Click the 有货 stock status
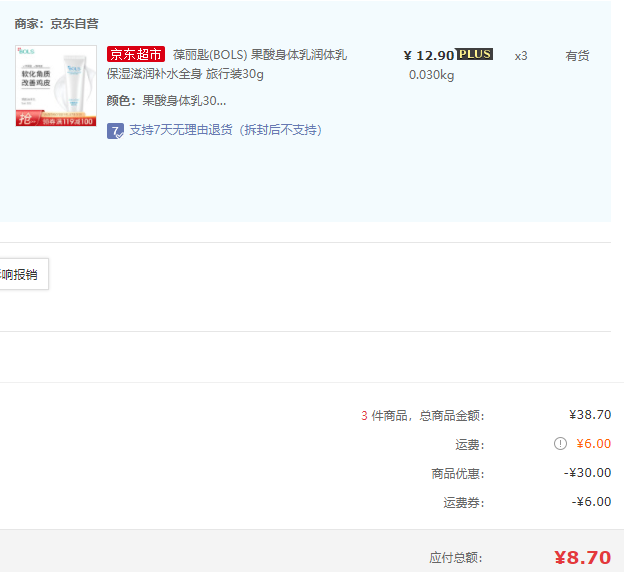624x572 pixels. tap(577, 56)
